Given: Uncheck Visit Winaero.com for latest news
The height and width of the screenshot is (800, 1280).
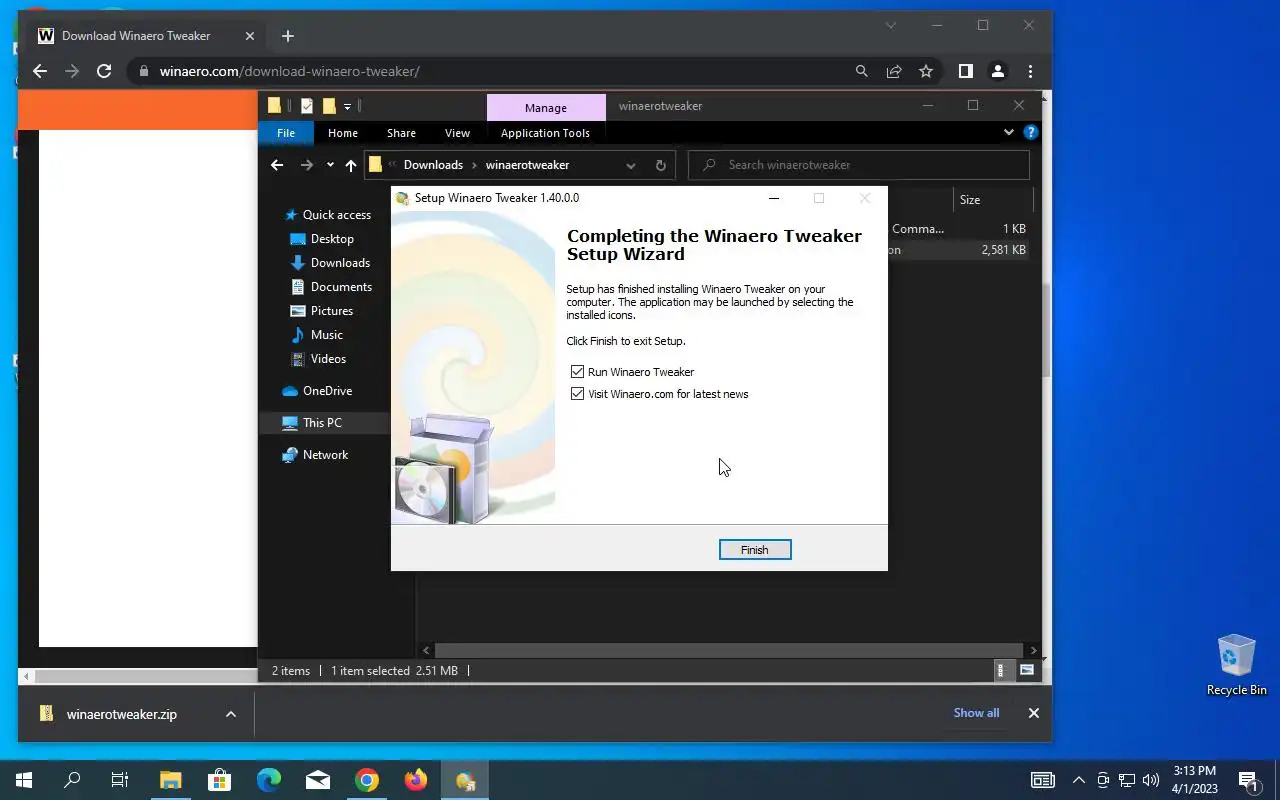Looking at the screenshot, I should point(577,394).
